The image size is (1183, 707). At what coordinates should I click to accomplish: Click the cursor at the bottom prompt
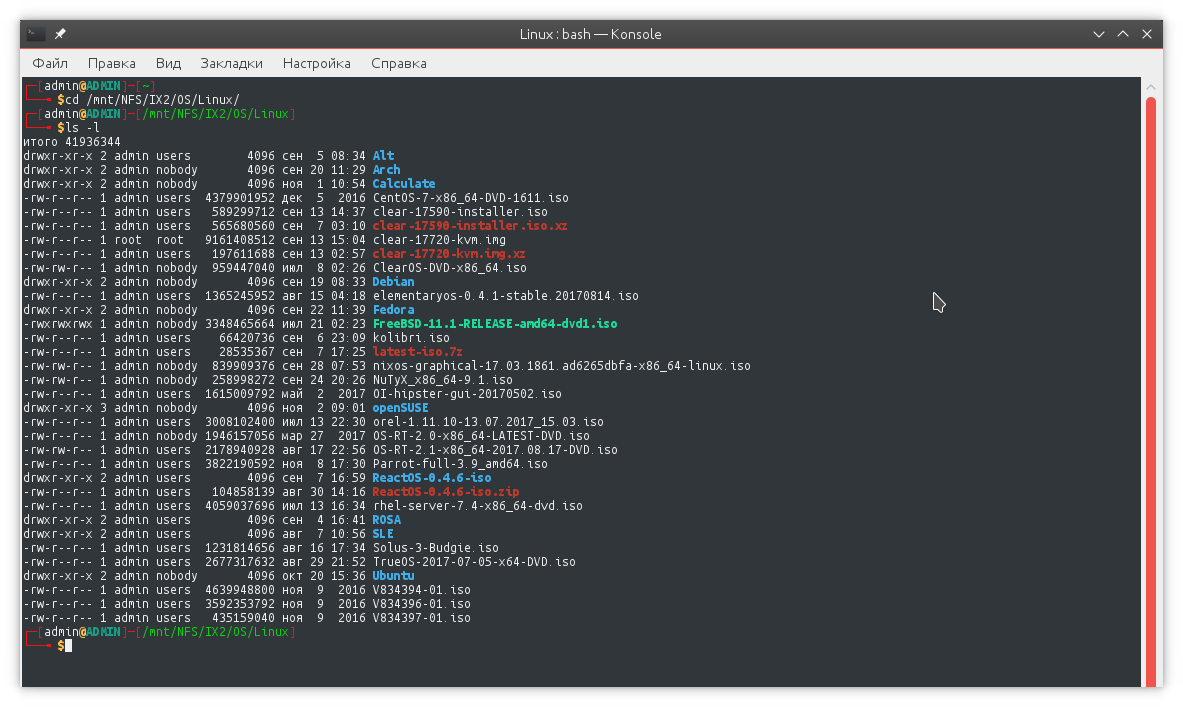(x=68, y=646)
